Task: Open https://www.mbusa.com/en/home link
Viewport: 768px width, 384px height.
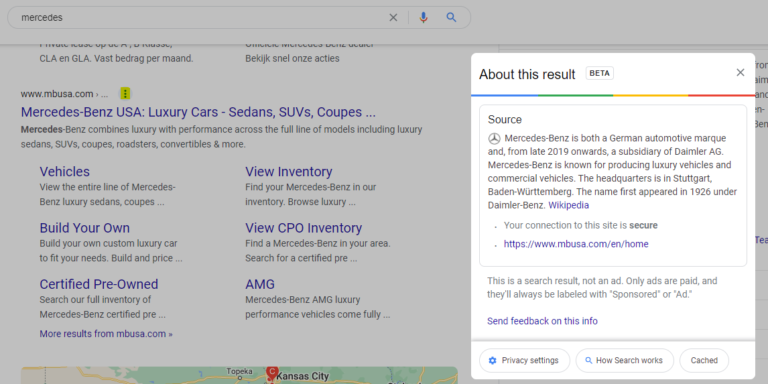Action: (x=576, y=244)
